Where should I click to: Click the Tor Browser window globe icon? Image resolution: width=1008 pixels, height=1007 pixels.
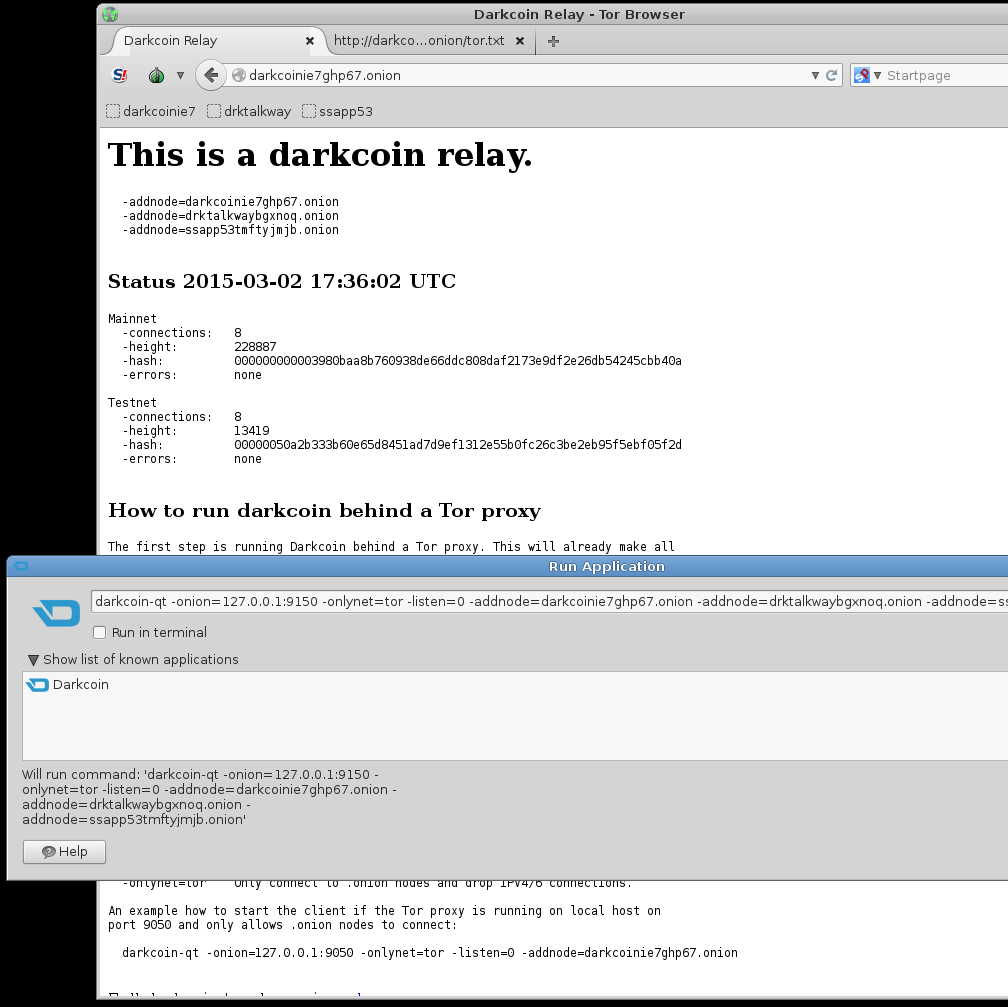point(111,14)
